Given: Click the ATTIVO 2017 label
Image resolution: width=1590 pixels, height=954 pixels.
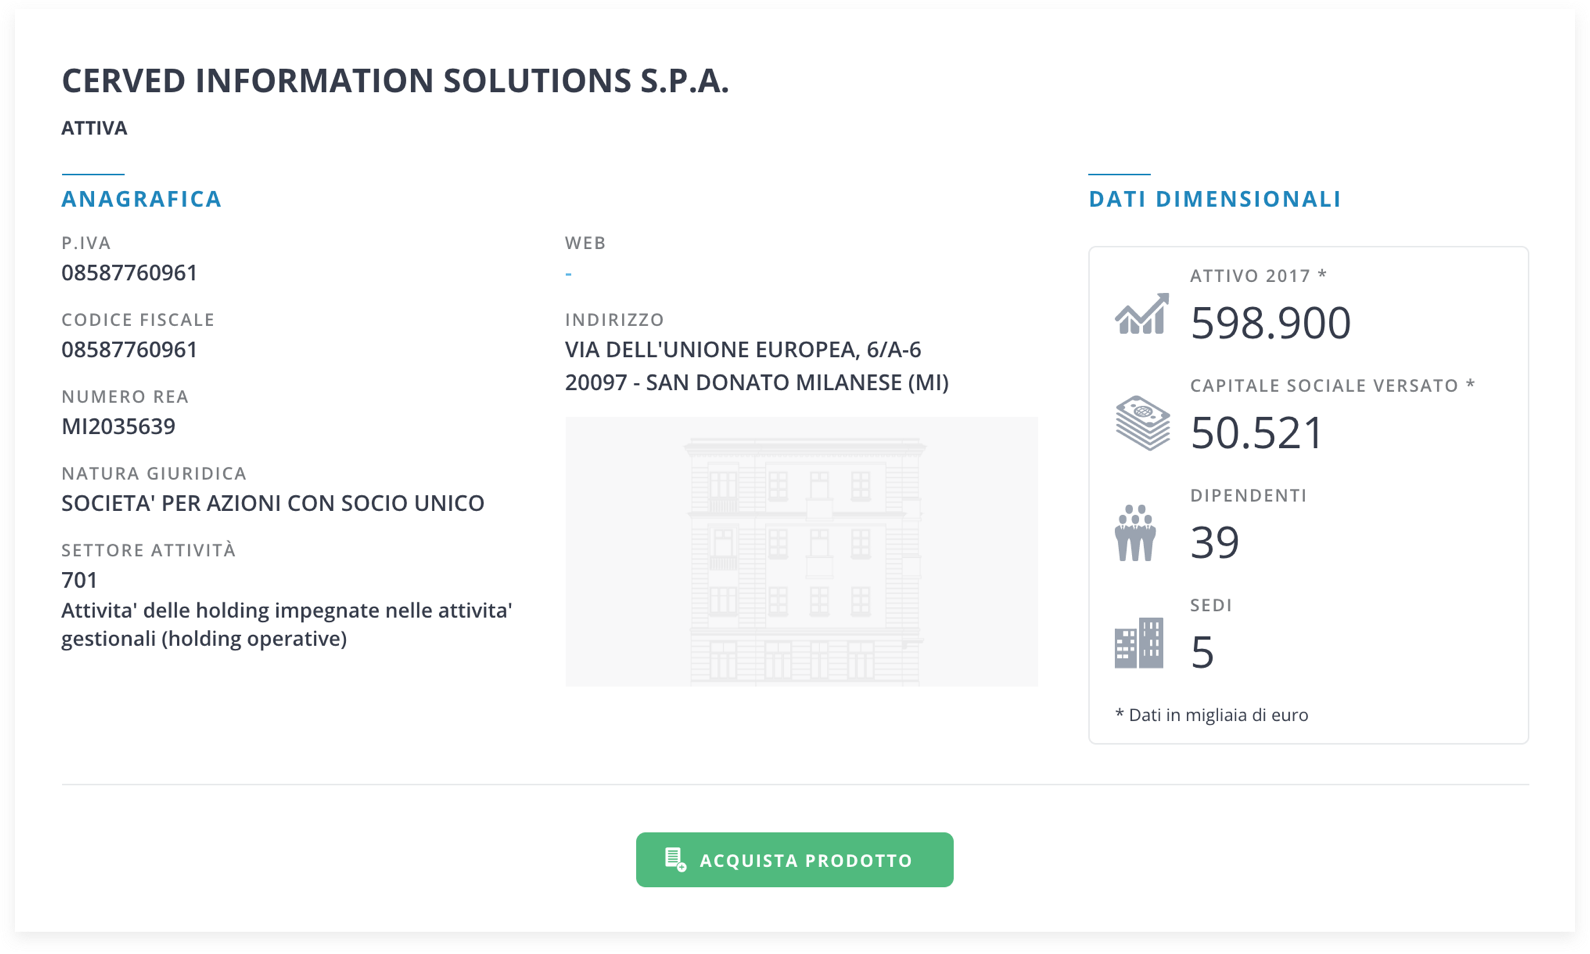Looking at the screenshot, I should point(1258,276).
